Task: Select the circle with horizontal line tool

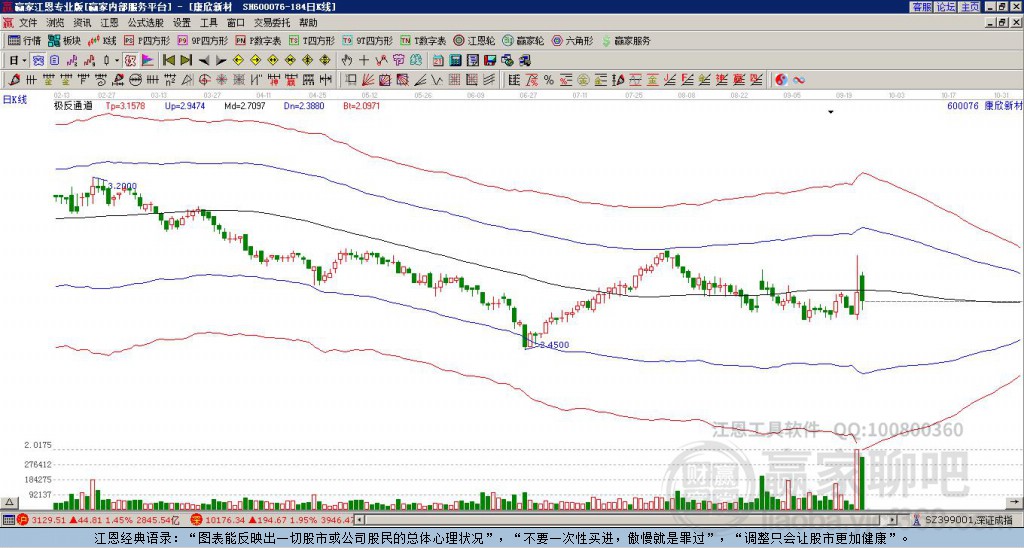Action: [x=135, y=80]
